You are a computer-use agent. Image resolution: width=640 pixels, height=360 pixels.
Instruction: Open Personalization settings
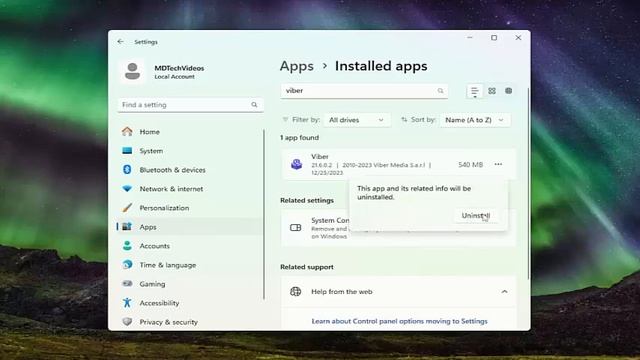pos(190,208)
